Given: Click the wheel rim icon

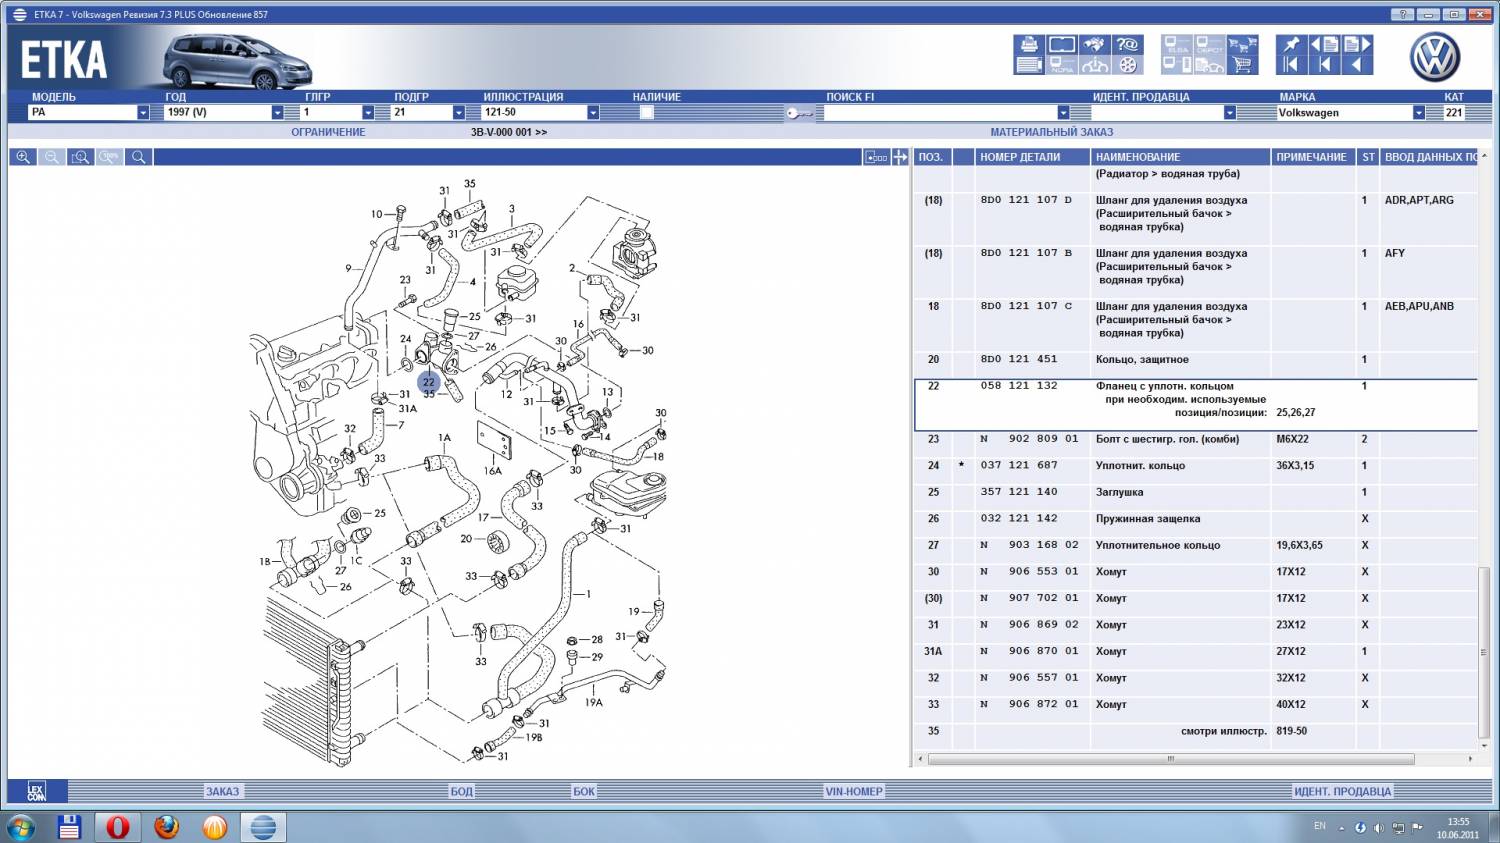Looking at the screenshot, I should tap(1127, 65).
